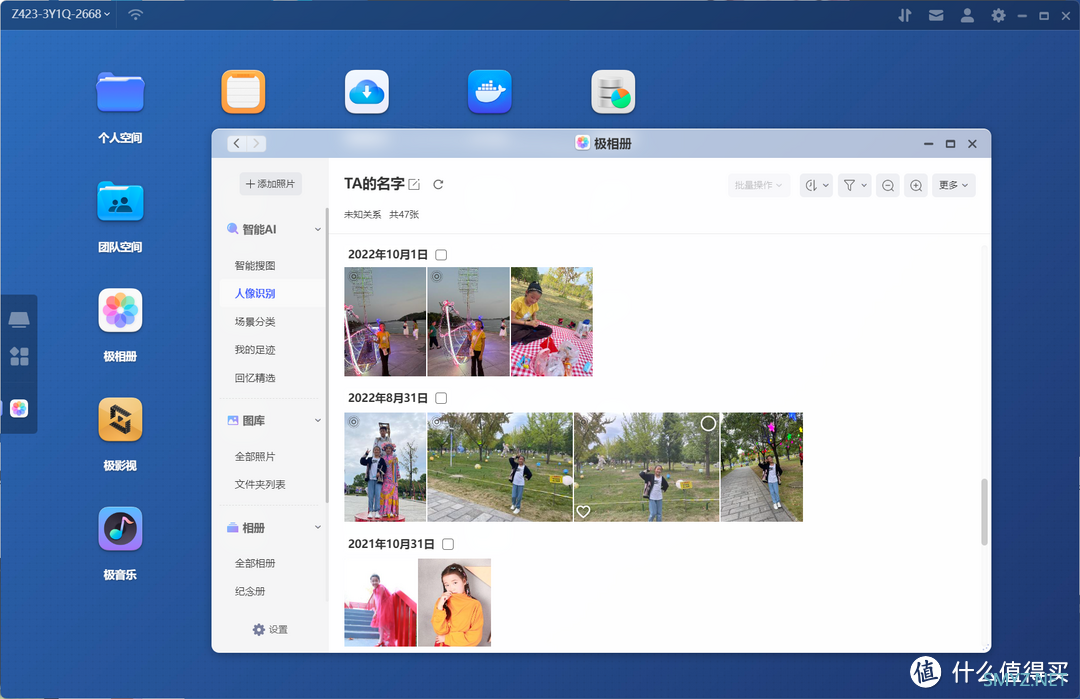Open the orange sweater portrait thumbnail

point(455,603)
